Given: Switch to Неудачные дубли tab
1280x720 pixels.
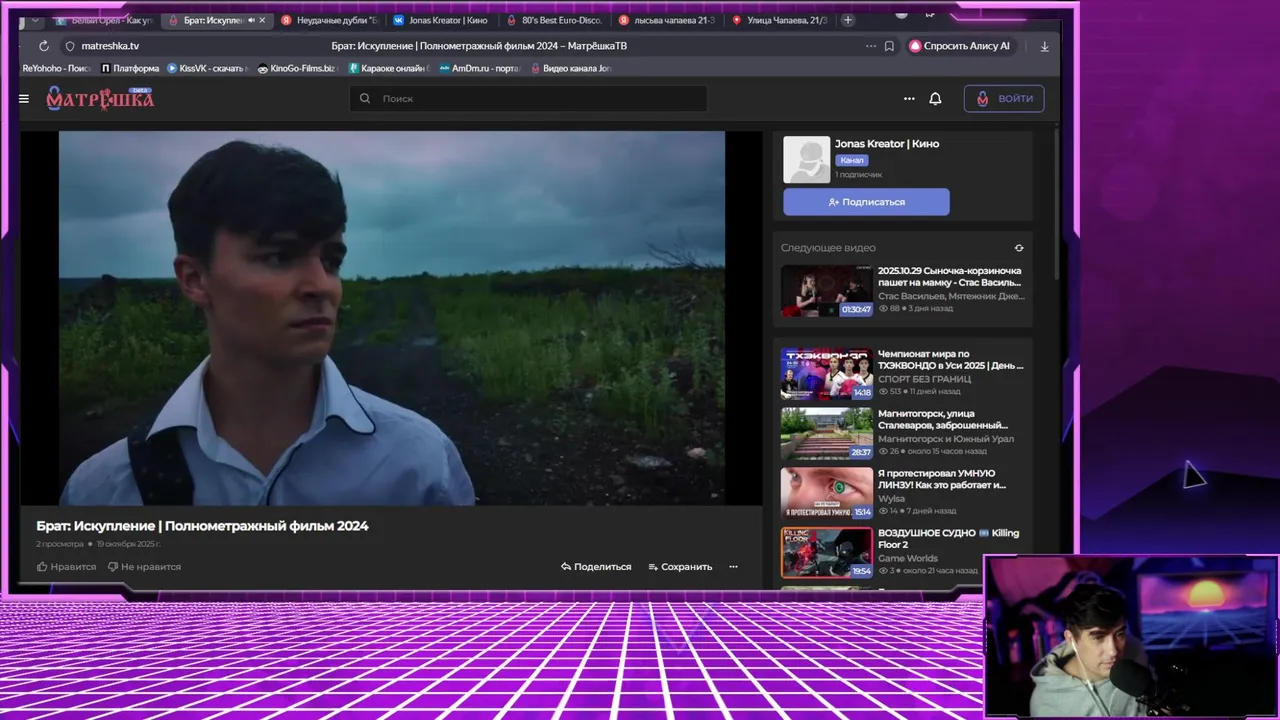Looking at the screenshot, I should coord(330,20).
